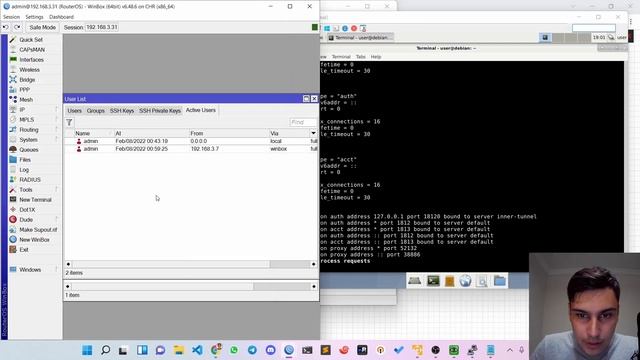
Task: Sort by the Via column header
Action: (289, 133)
